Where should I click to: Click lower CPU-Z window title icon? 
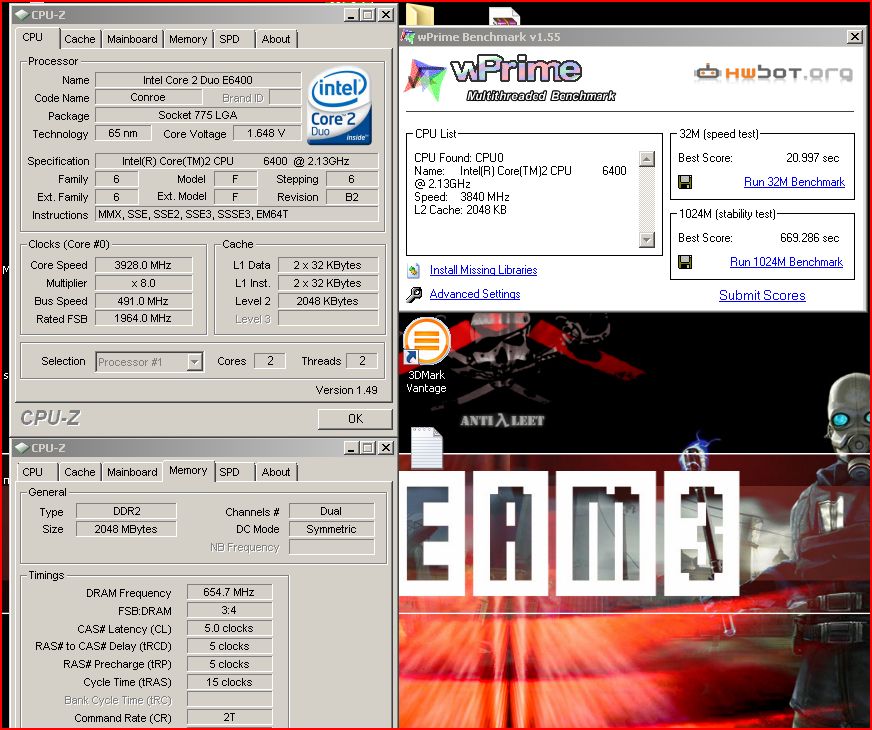point(21,448)
